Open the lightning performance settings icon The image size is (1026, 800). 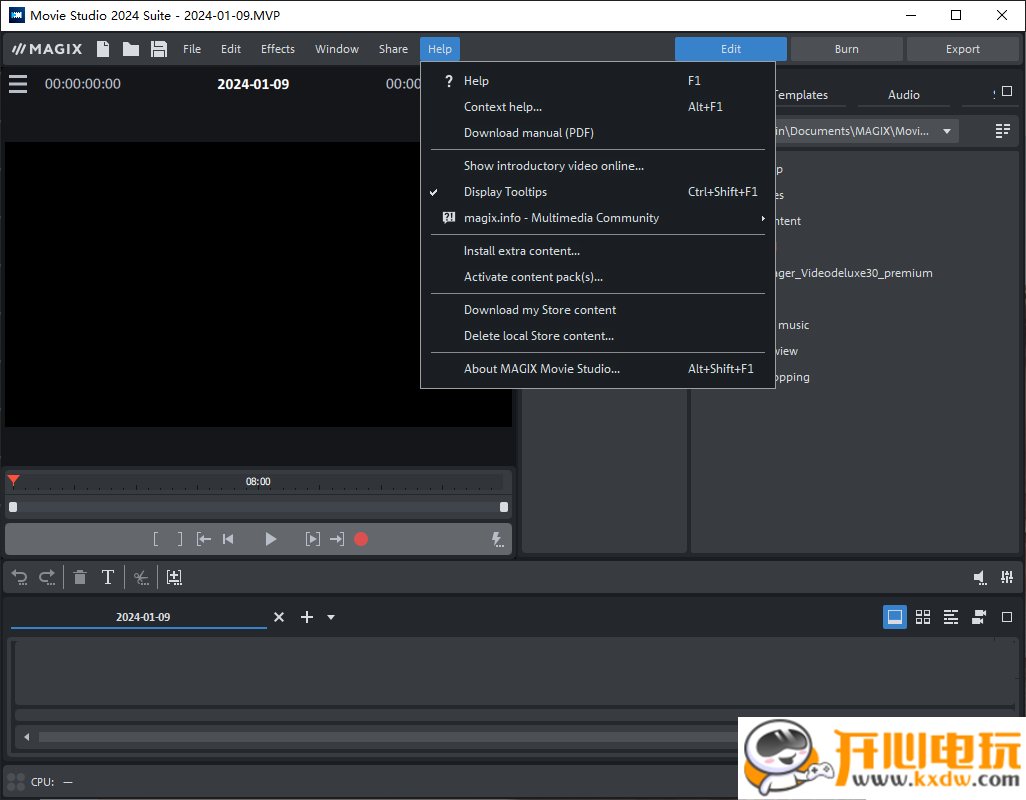(x=497, y=539)
